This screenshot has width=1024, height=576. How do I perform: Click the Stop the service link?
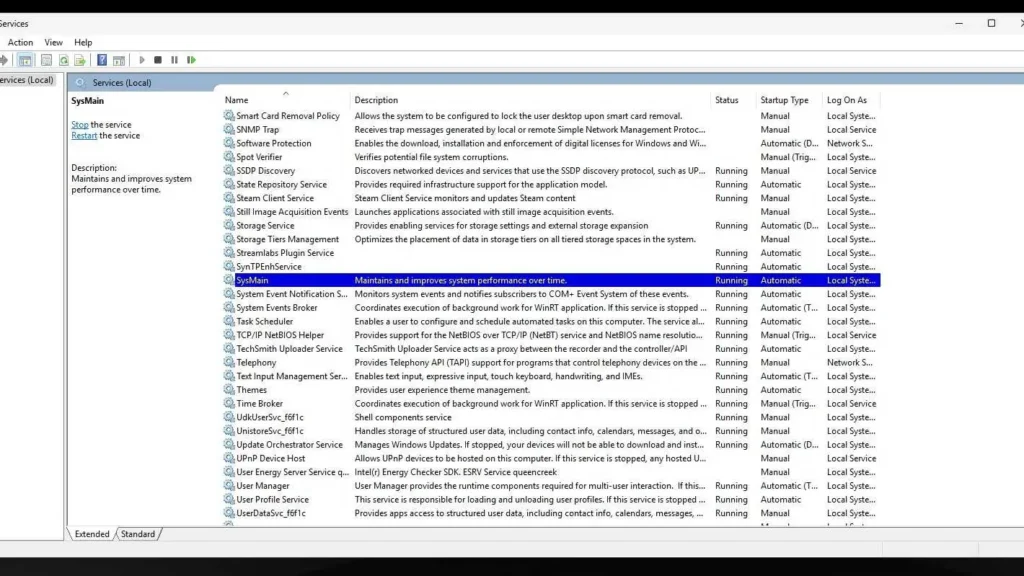click(x=80, y=124)
